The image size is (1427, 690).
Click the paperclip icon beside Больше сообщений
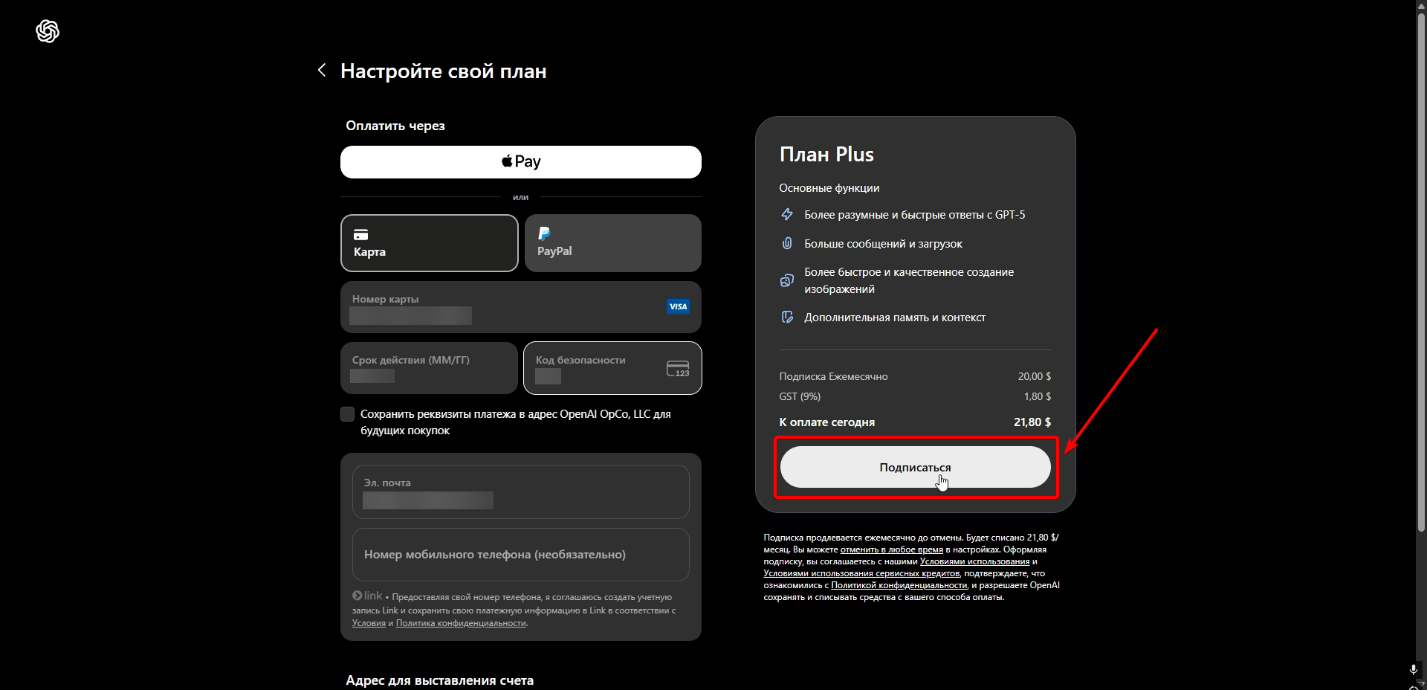(x=787, y=243)
